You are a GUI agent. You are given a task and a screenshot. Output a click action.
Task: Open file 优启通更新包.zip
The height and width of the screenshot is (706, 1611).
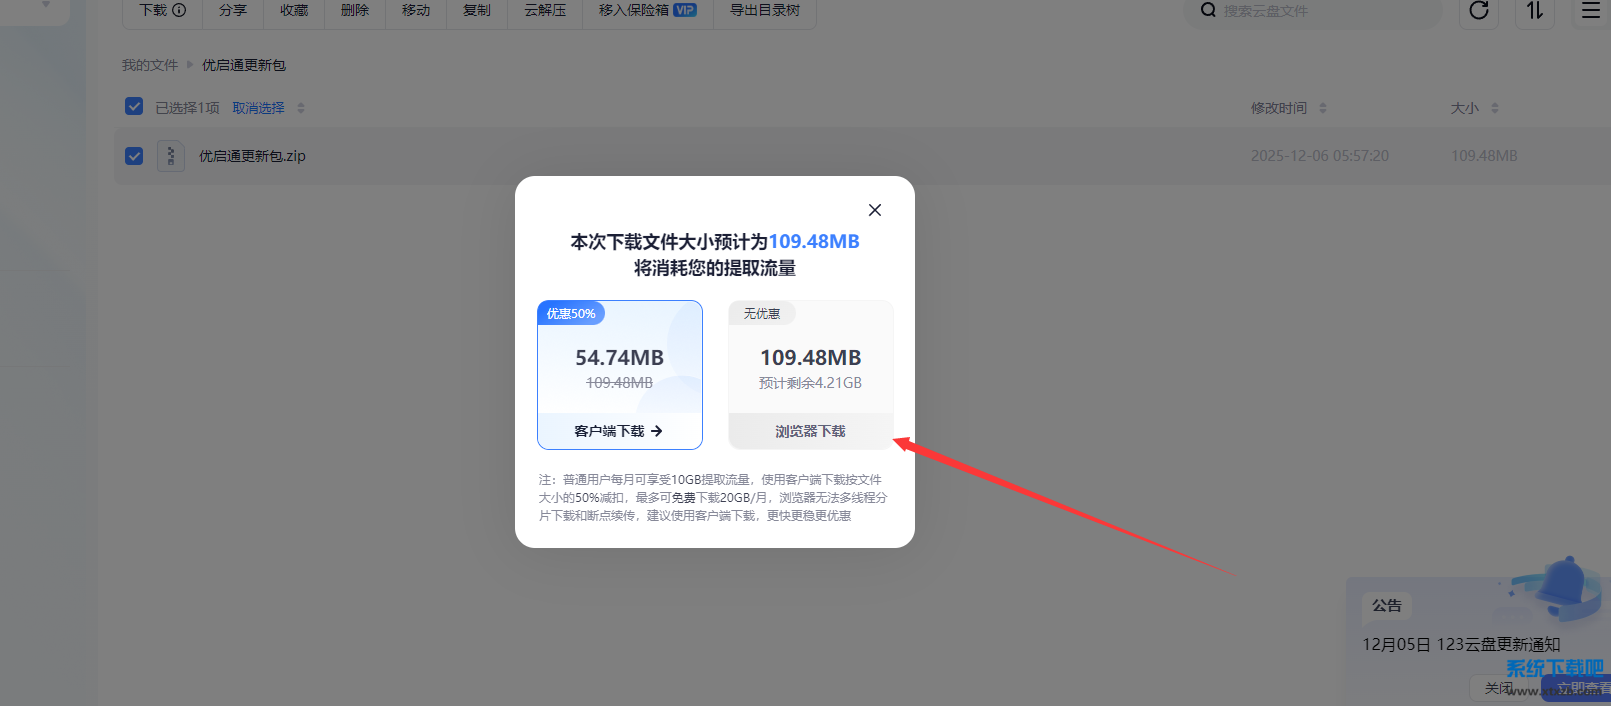click(x=252, y=156)
